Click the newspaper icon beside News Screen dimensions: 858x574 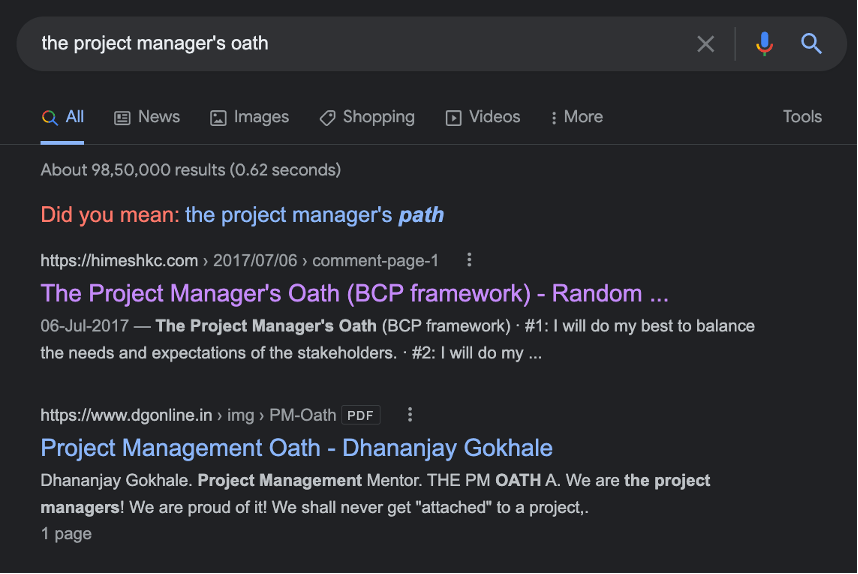[x=122, y=118]
